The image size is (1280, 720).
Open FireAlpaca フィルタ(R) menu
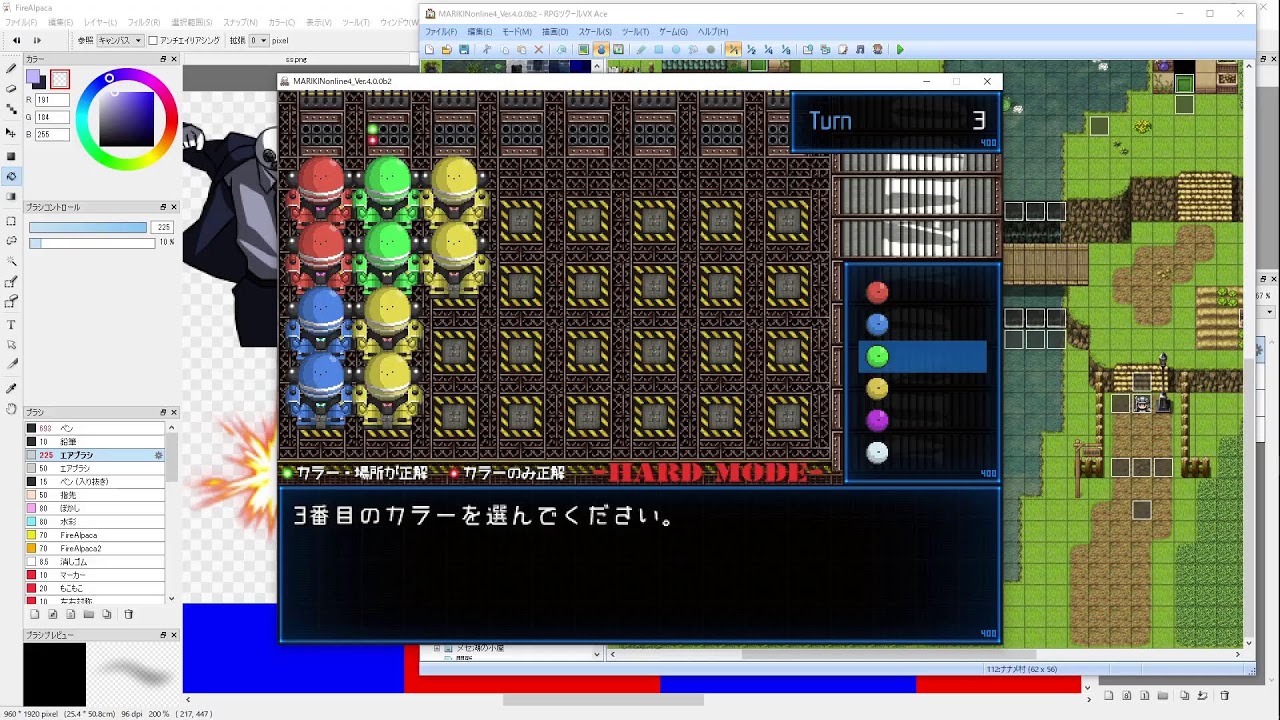[x=144, y=22]
